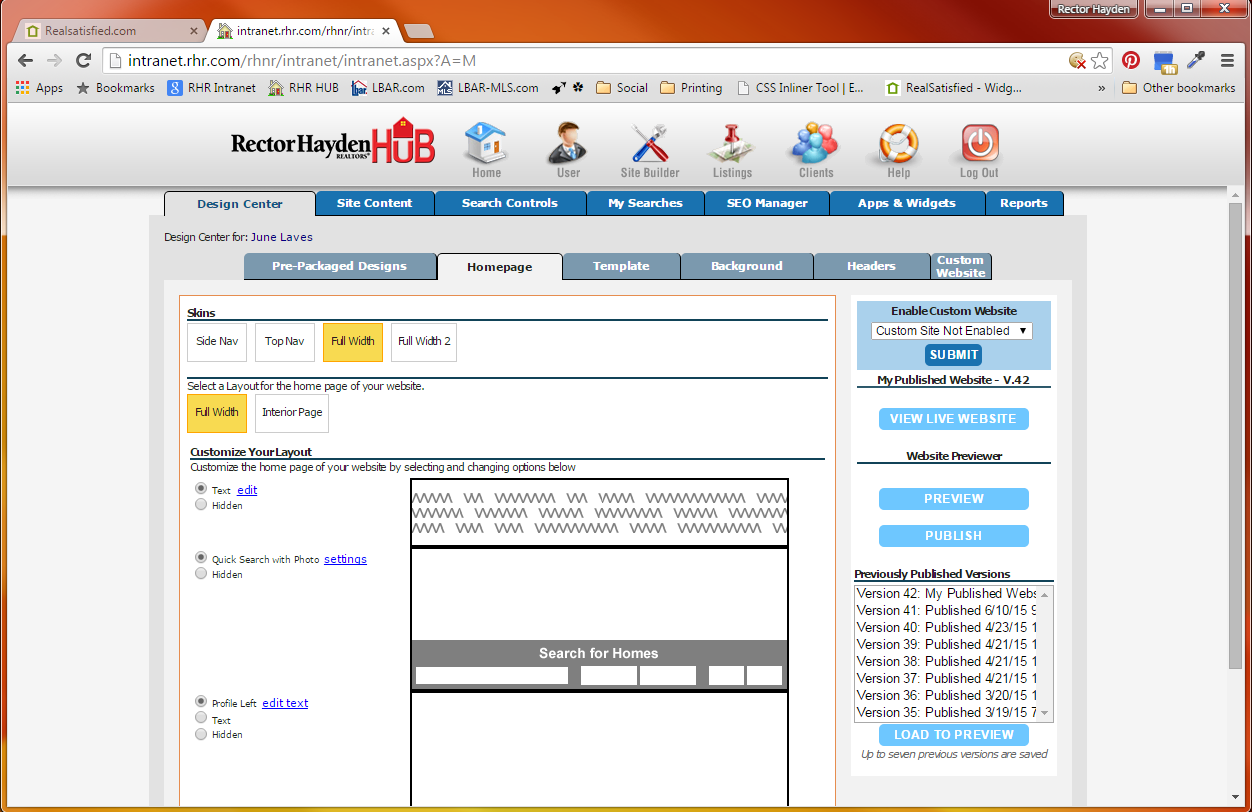Click the eyedropper extension icon
The height and width of the screenshot is (812, 1252).
(1196, 60)
